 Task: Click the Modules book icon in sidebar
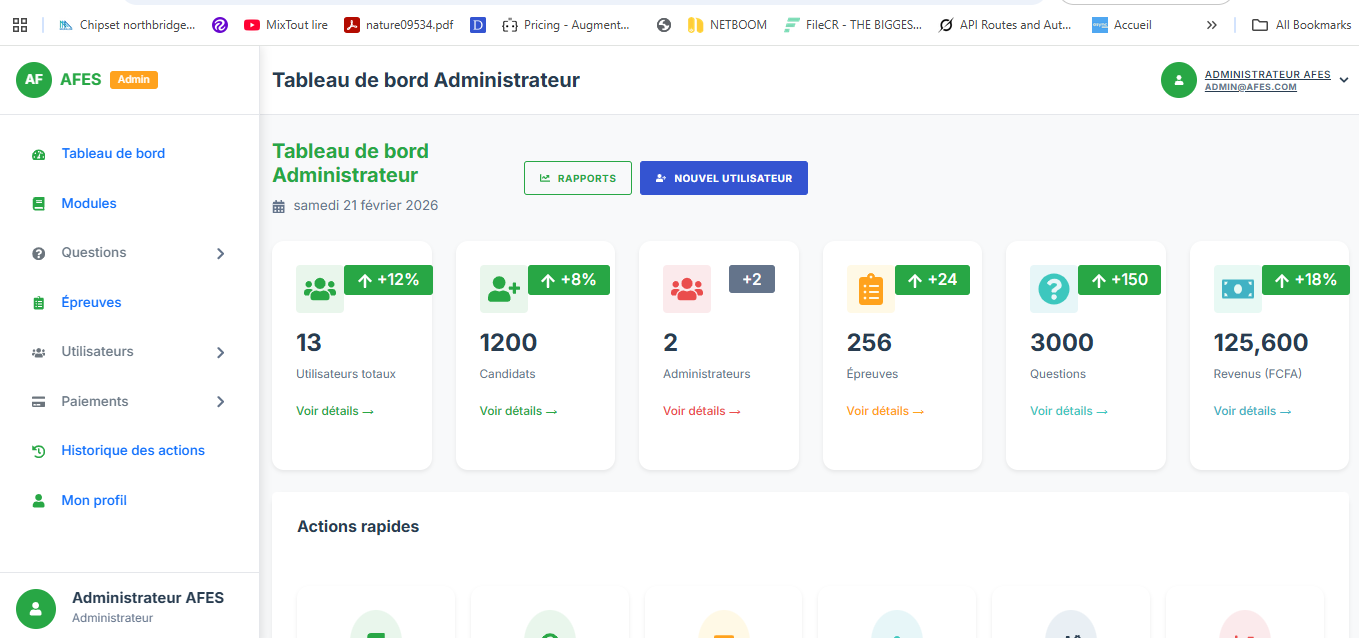[39, 204]
